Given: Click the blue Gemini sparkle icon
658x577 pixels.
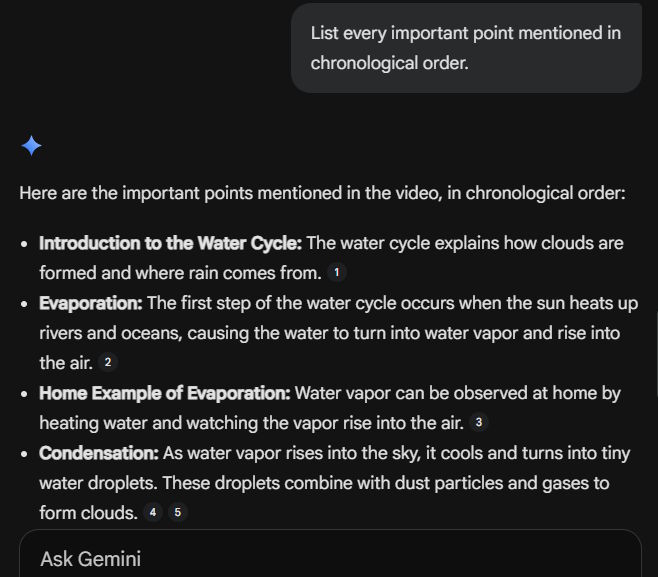Looking at the screenshot, I should (x=31, y=146).
